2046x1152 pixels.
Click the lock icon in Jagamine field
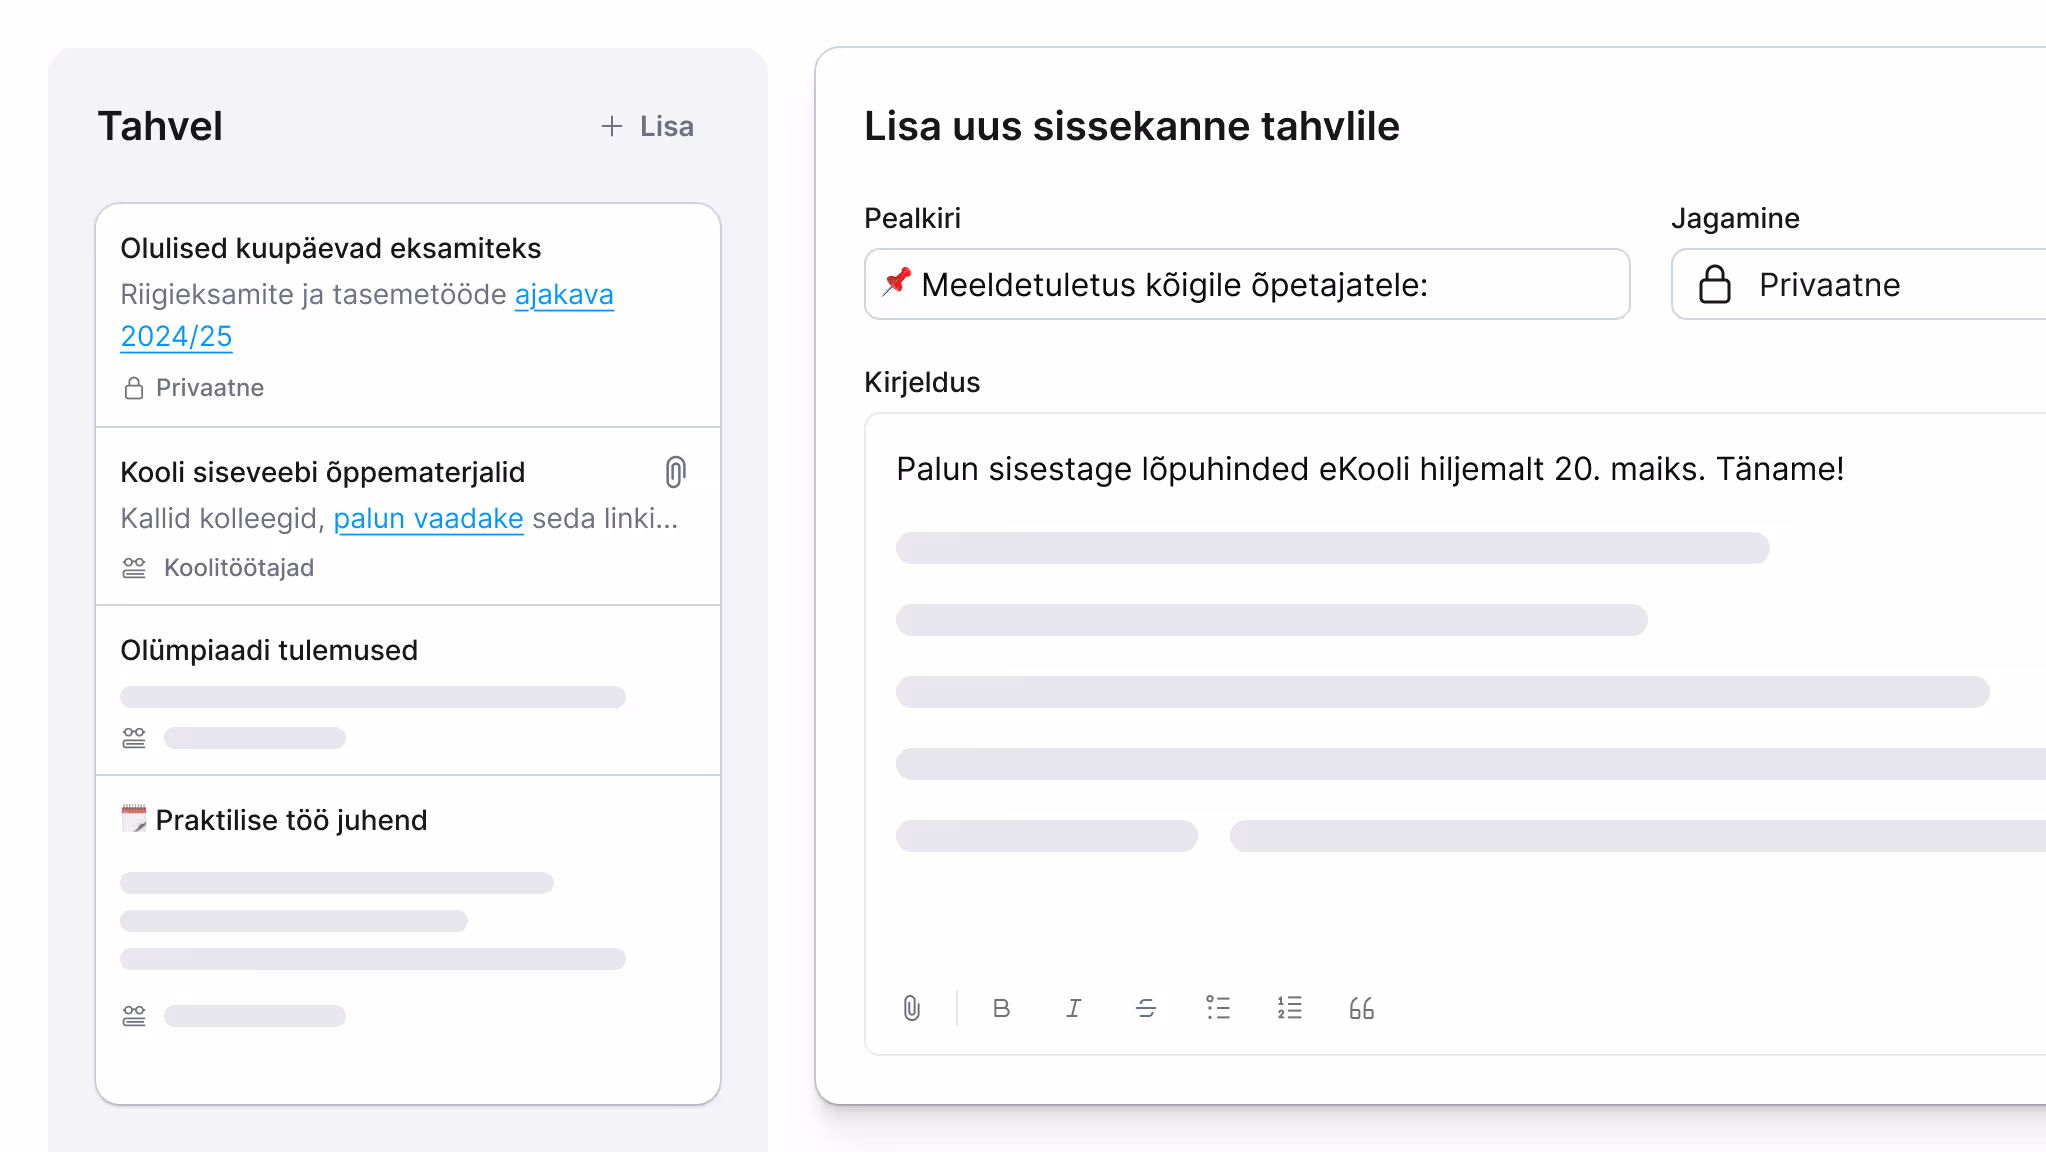[1714, 285]
